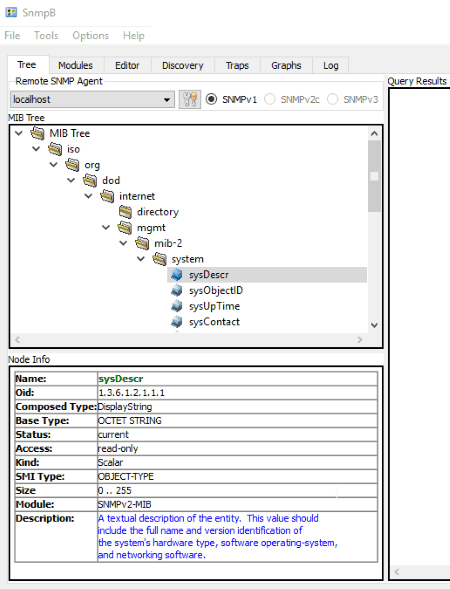This screenshot has width=450, height=589.
Task: Click the OBJECT-TYPE SMI type value
Action: (126, 477)
